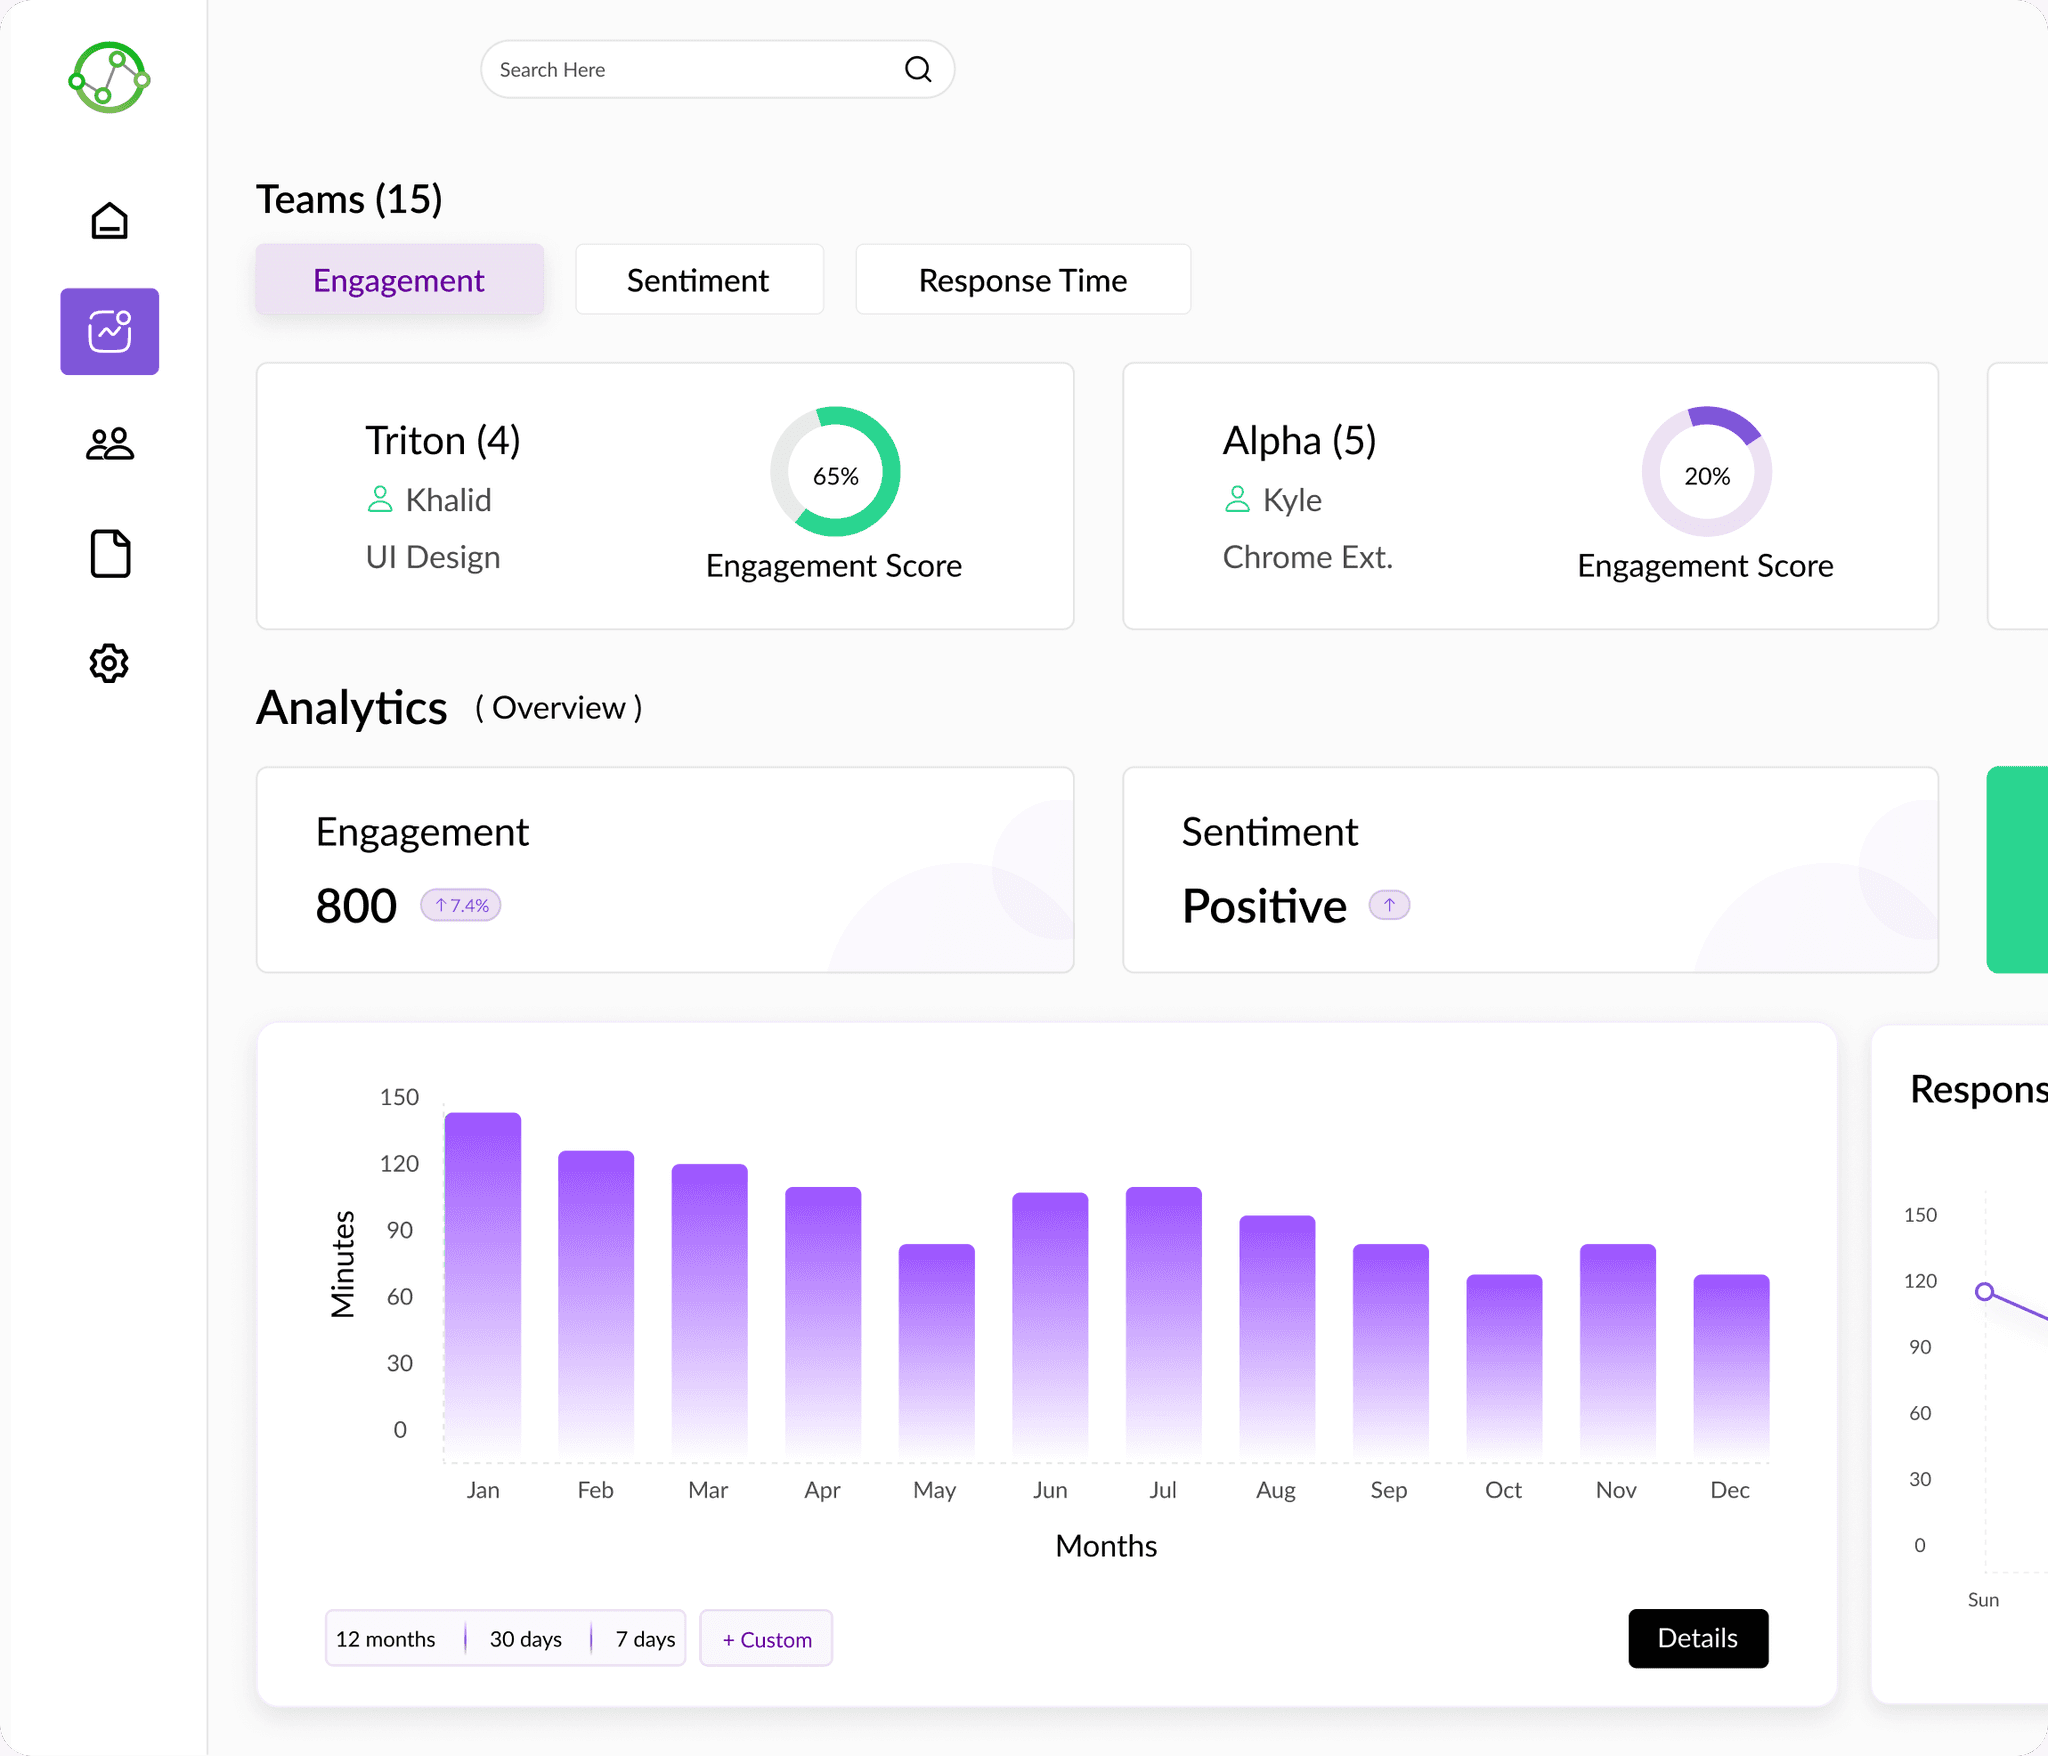Select the 7 days range
Viewport: 2048px width, 1756px height.
tap(645, 1638)
